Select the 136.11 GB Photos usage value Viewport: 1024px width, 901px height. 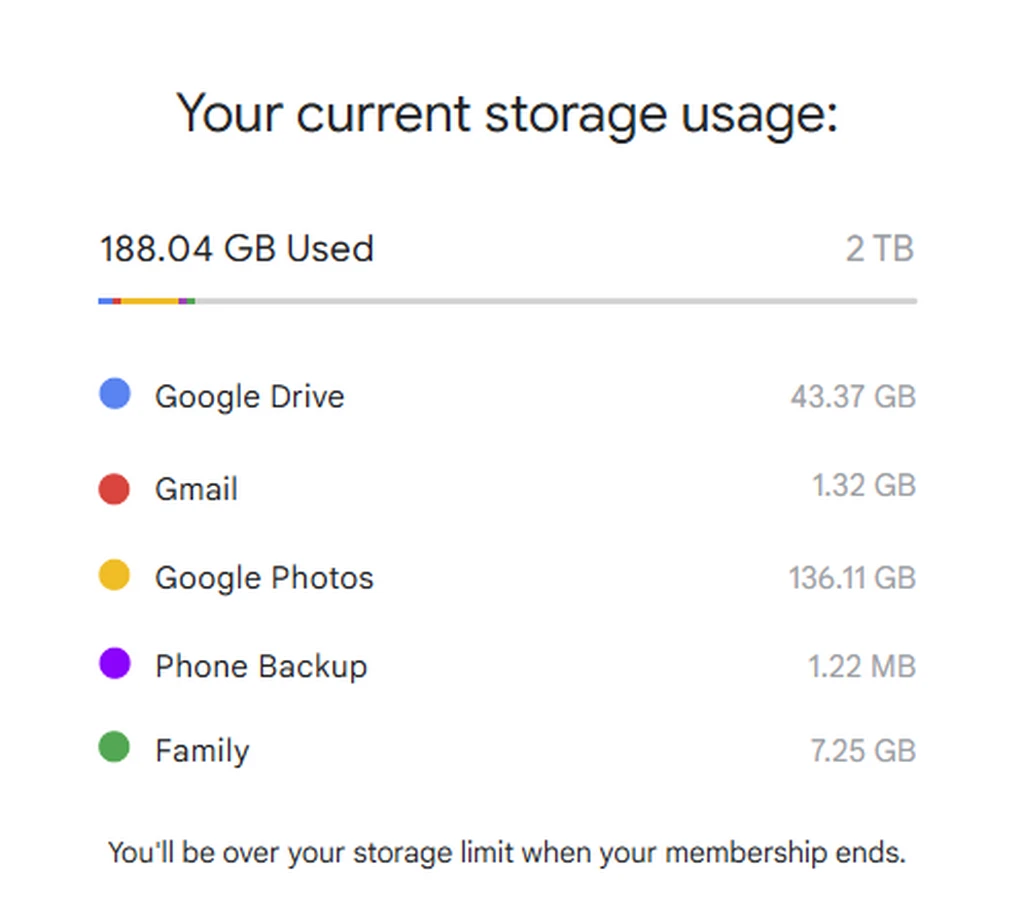[852, 578]
